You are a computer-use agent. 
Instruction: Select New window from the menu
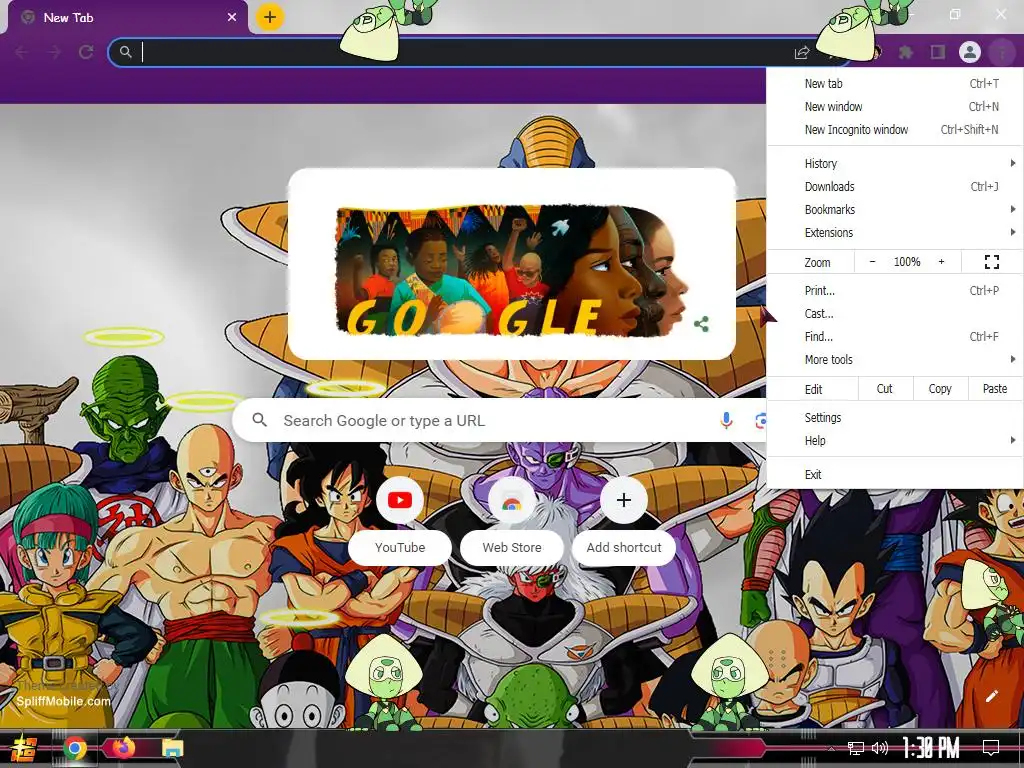point(895,106)
